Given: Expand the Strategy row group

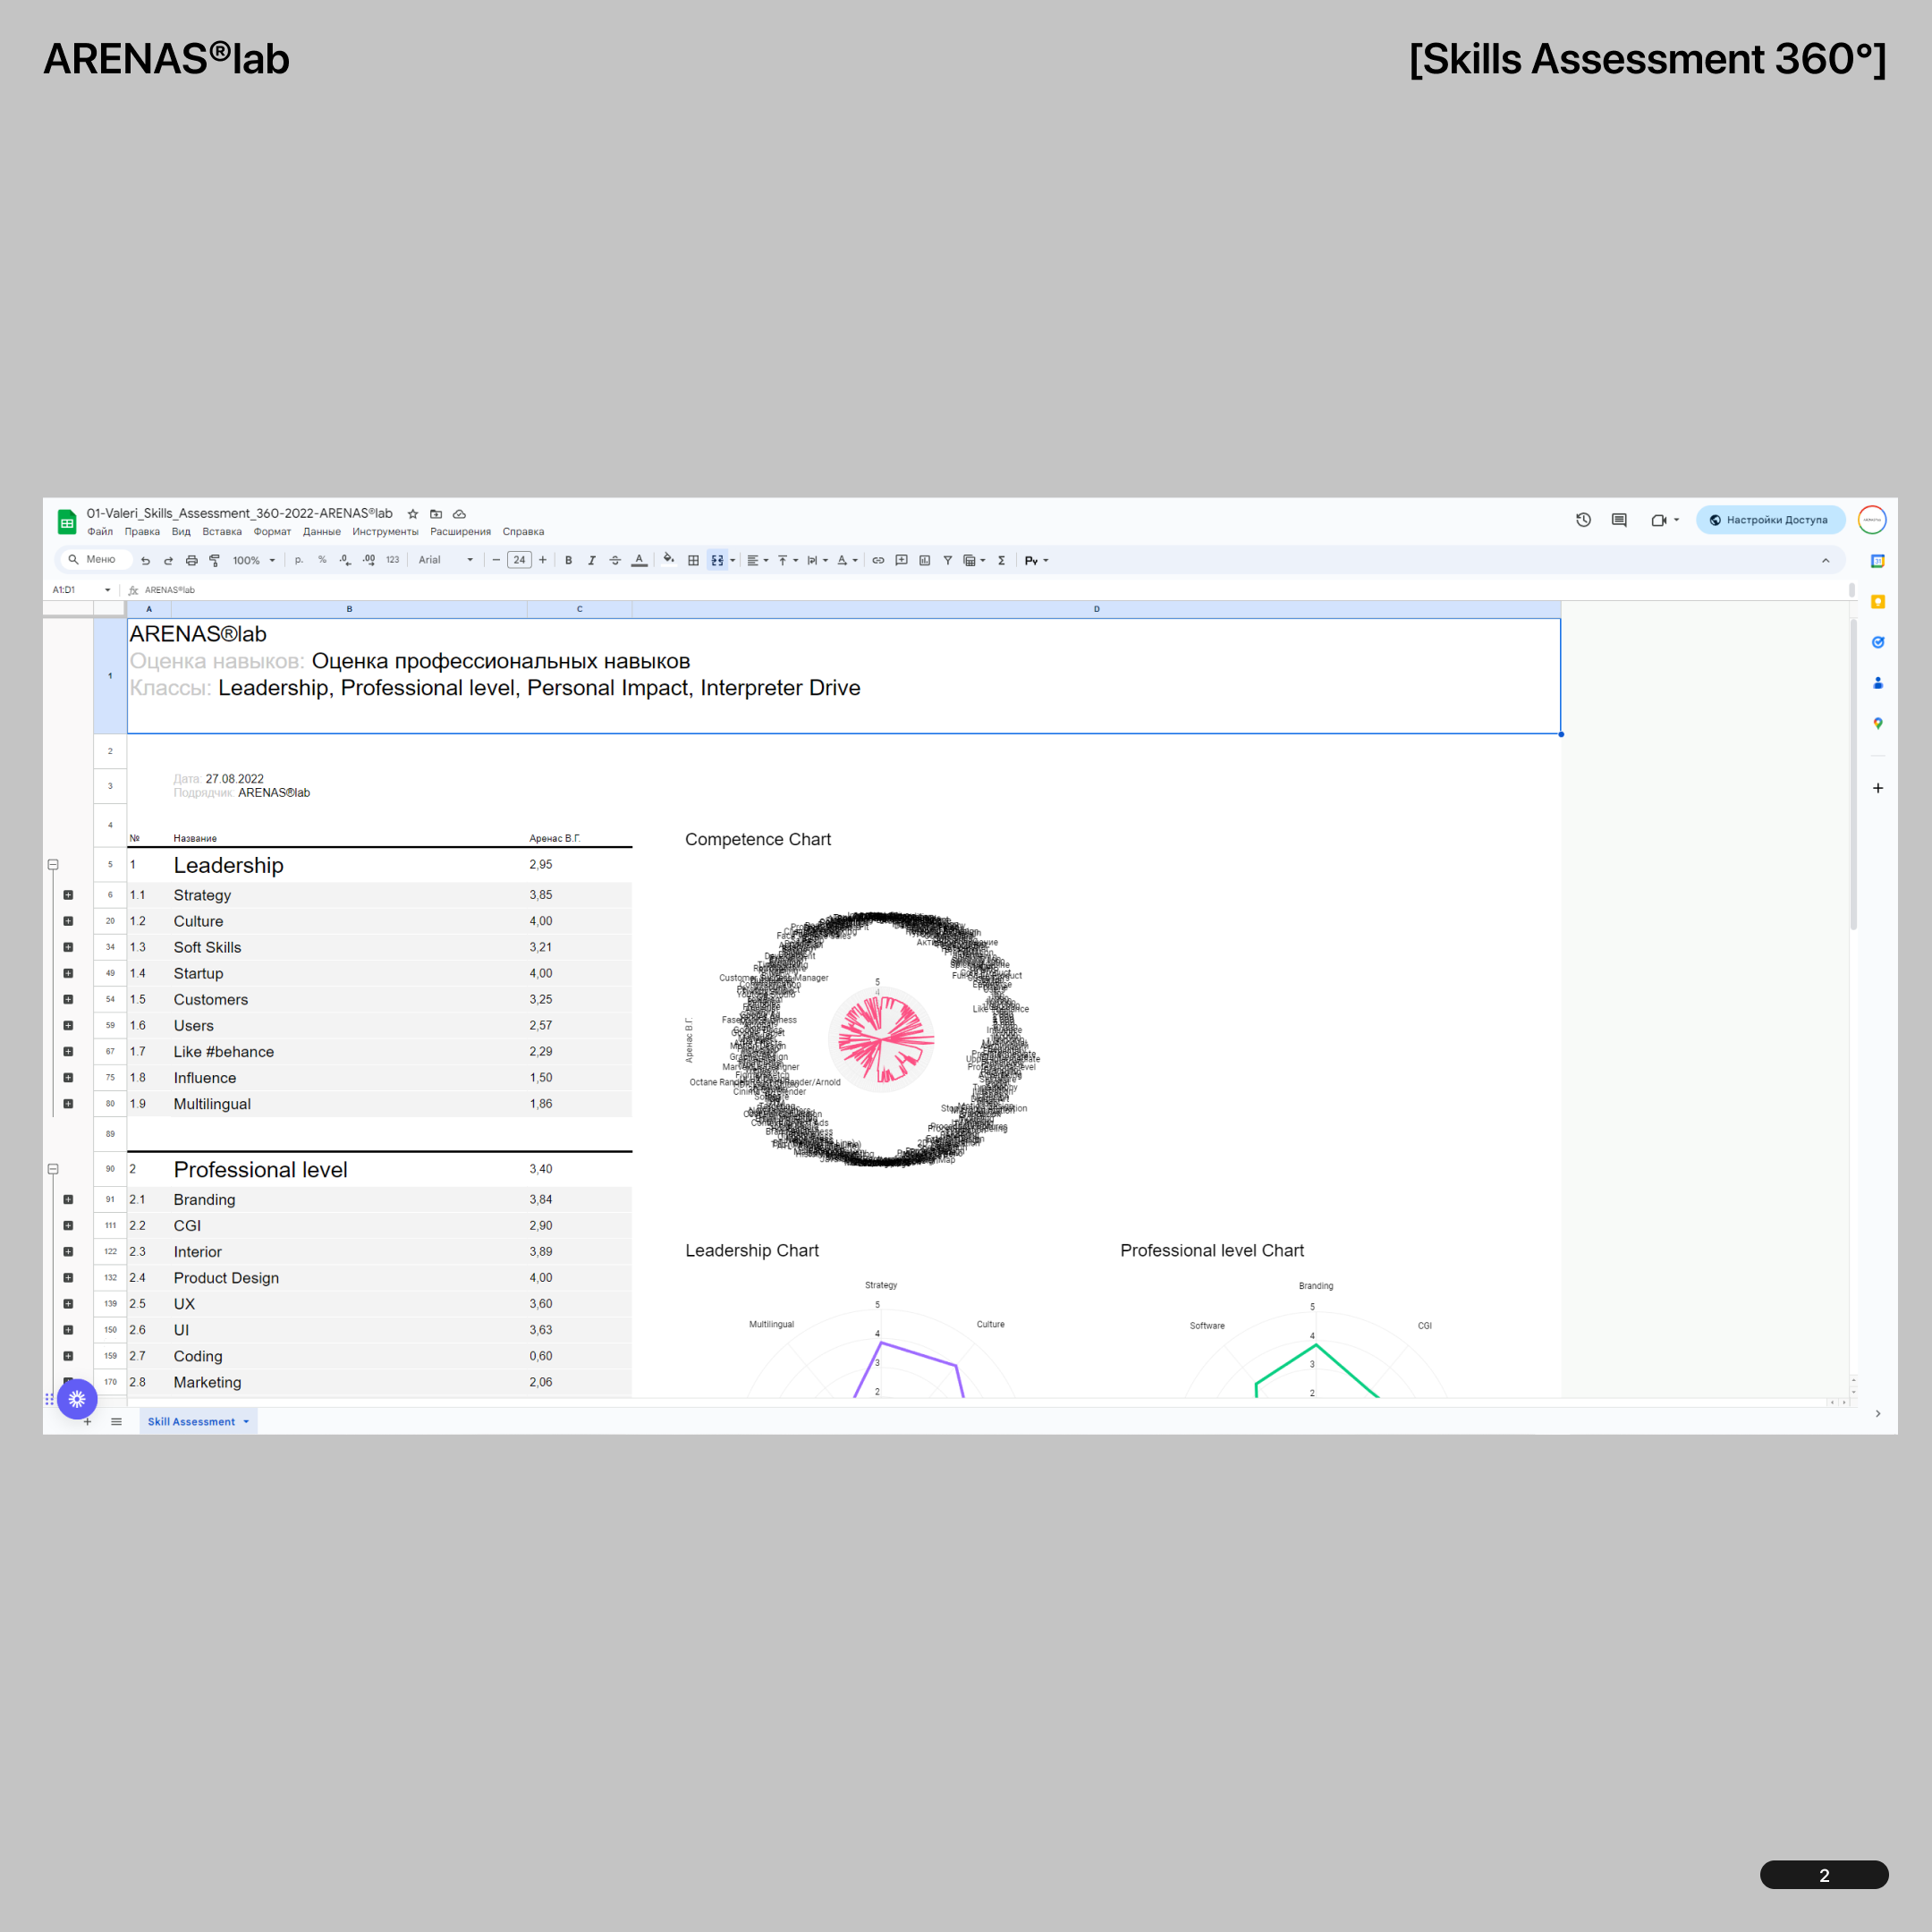Looking at the screenshot, I should 68,895.
